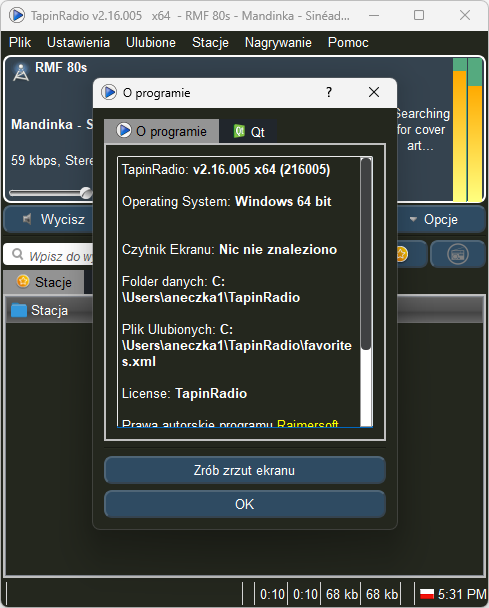The width and height of the screenshot is (489, 608).
Task: Click the Raimersoft link
Action: coord(308,423)
